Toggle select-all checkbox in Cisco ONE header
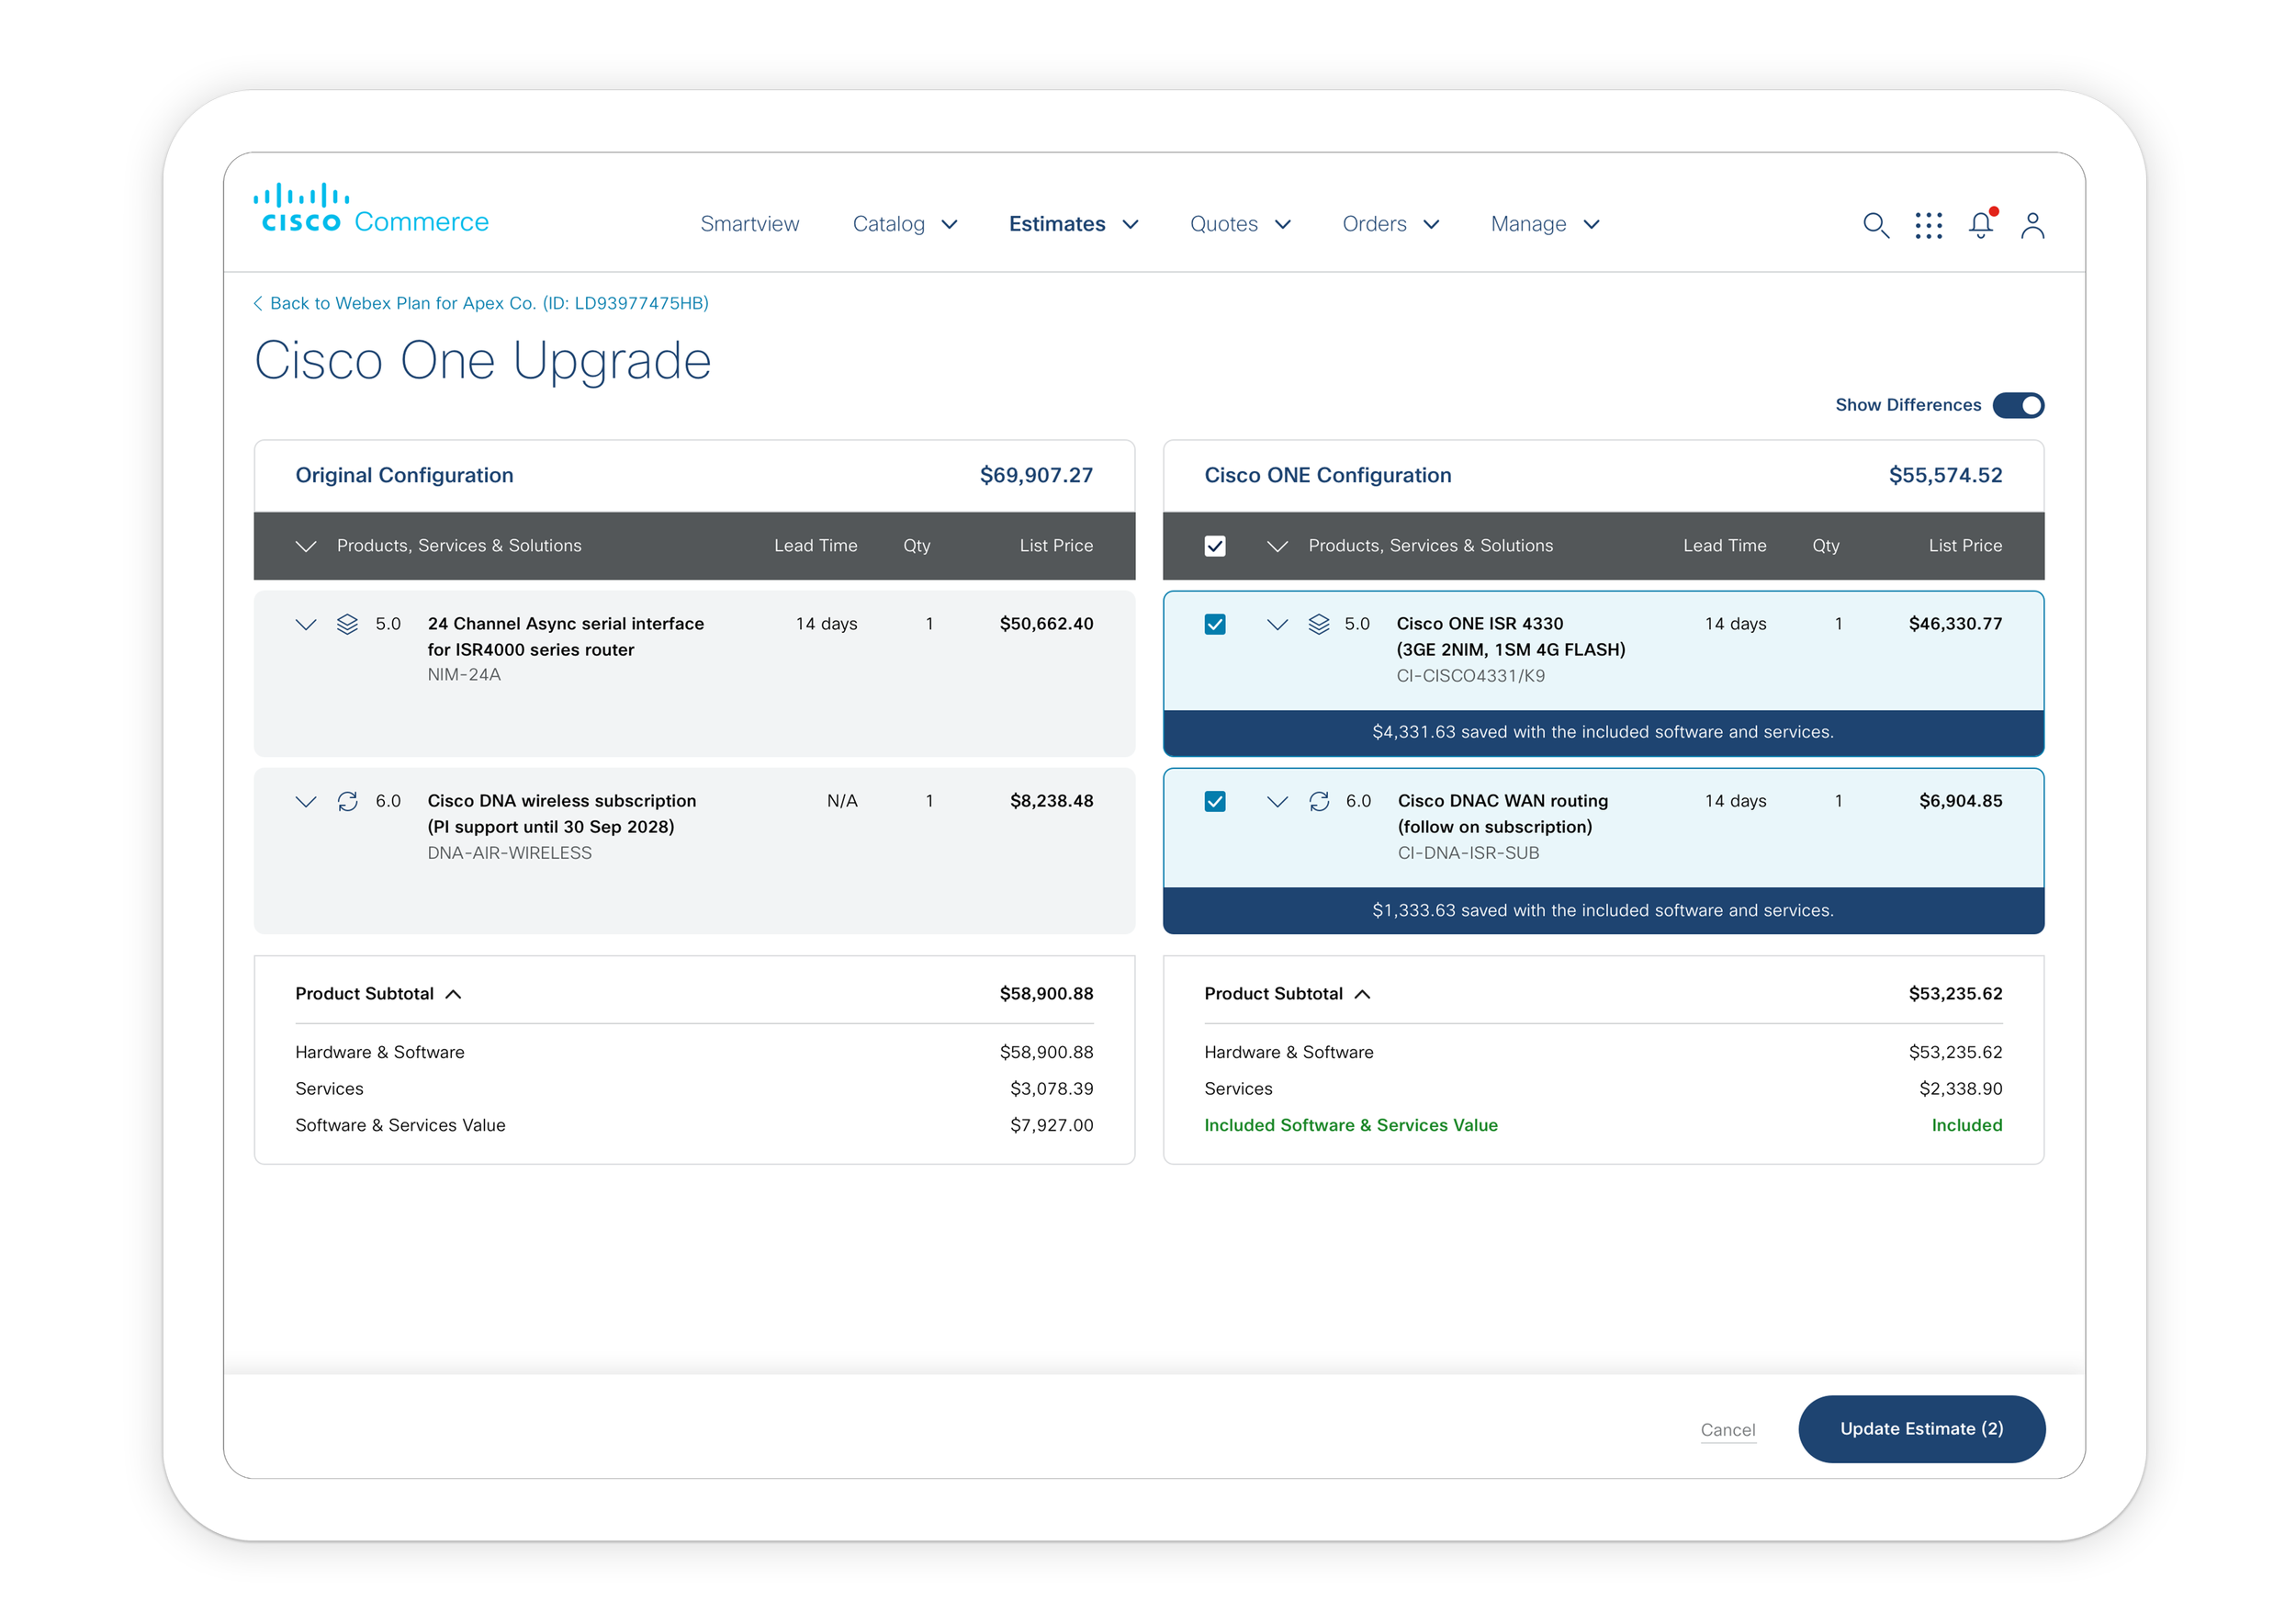 (x=1215, y=546)
